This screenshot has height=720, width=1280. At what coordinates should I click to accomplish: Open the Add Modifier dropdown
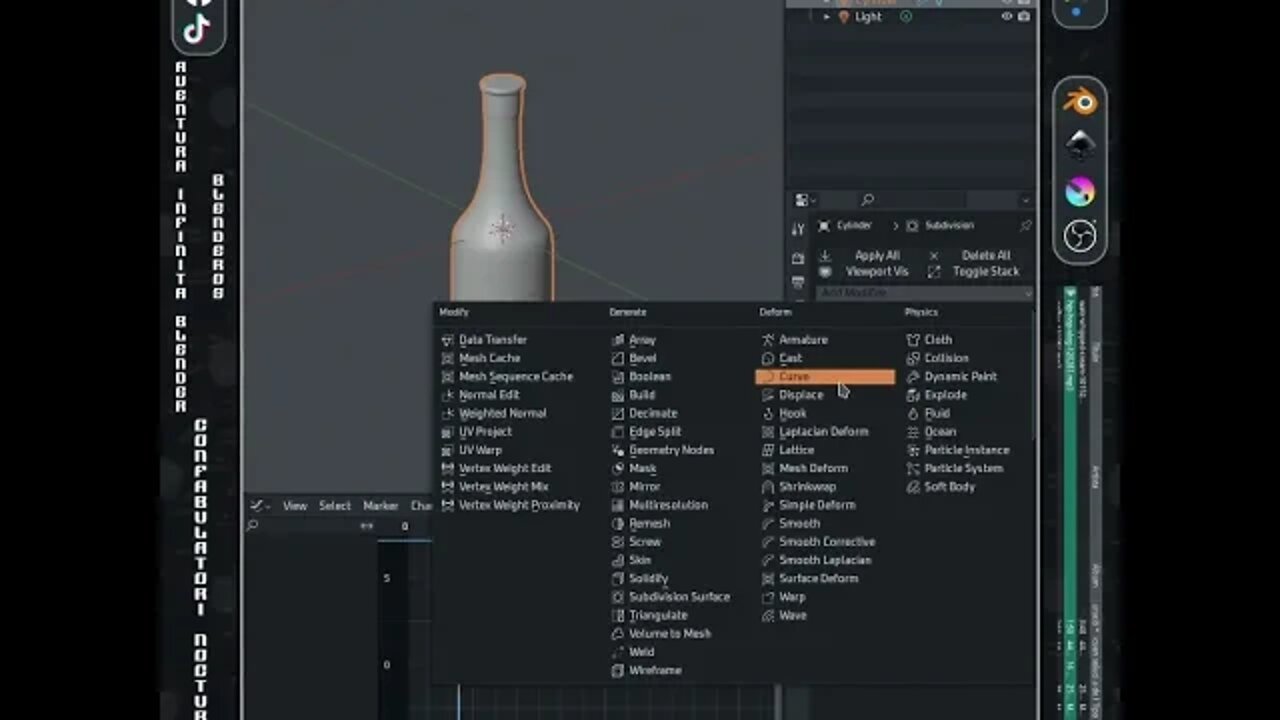point(925,293)
